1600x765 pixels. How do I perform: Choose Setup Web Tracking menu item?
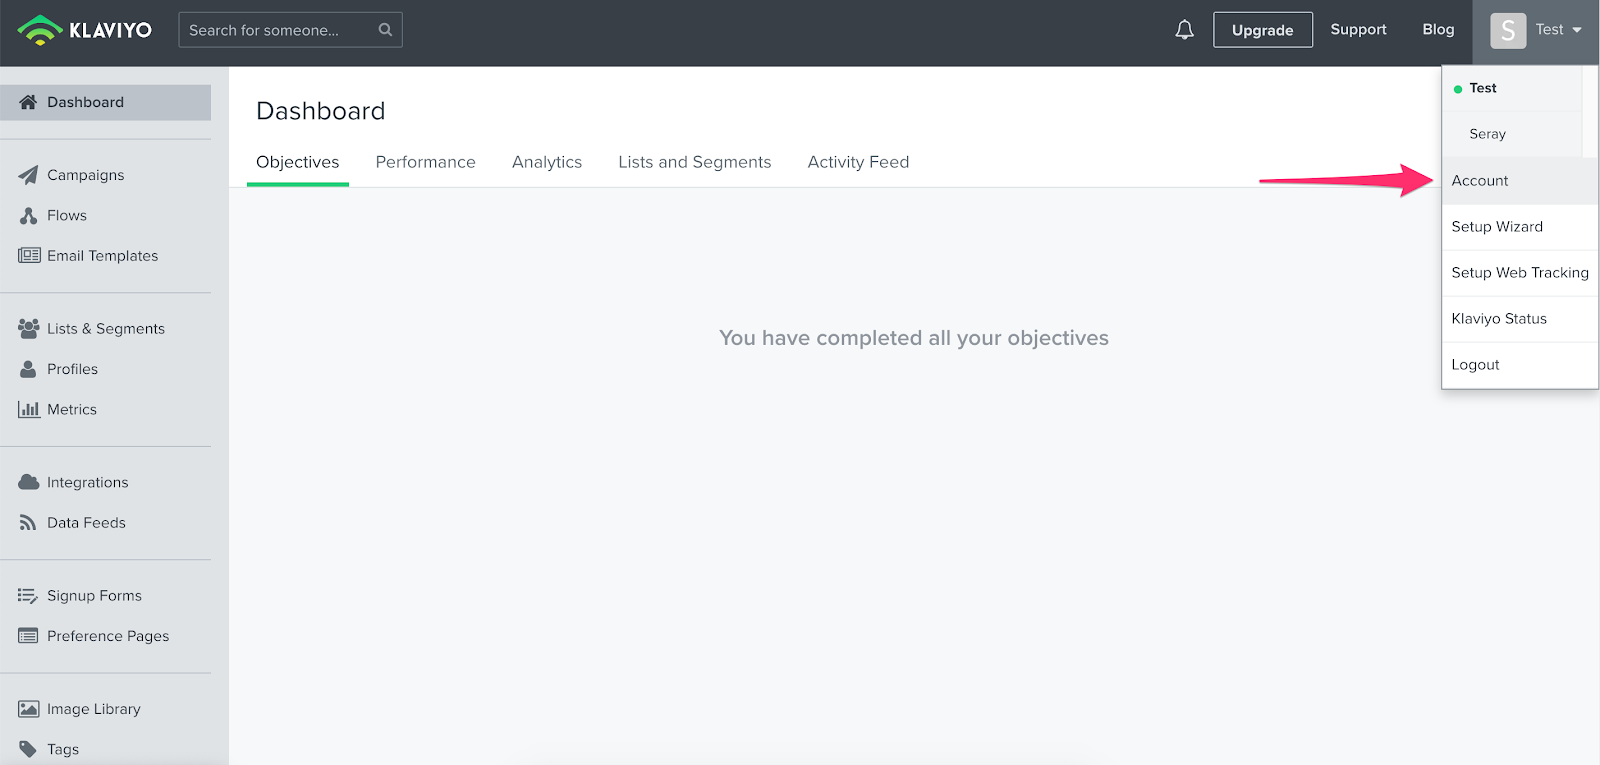coord(1519,273)
